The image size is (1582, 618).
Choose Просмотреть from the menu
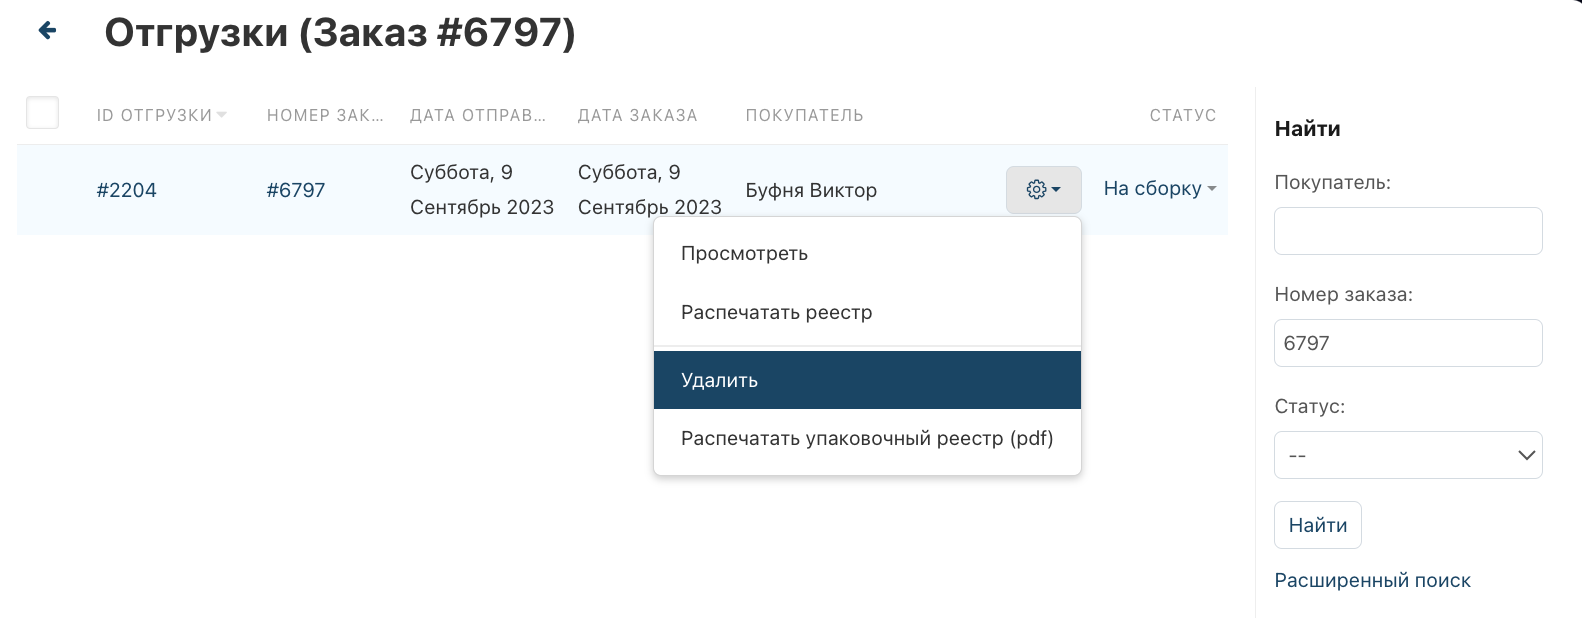[744, 253]
